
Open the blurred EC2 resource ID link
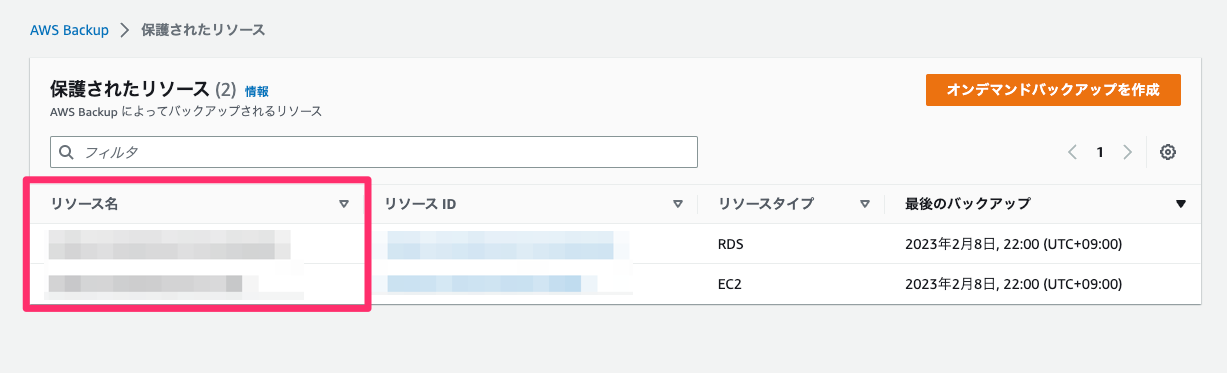485,284
